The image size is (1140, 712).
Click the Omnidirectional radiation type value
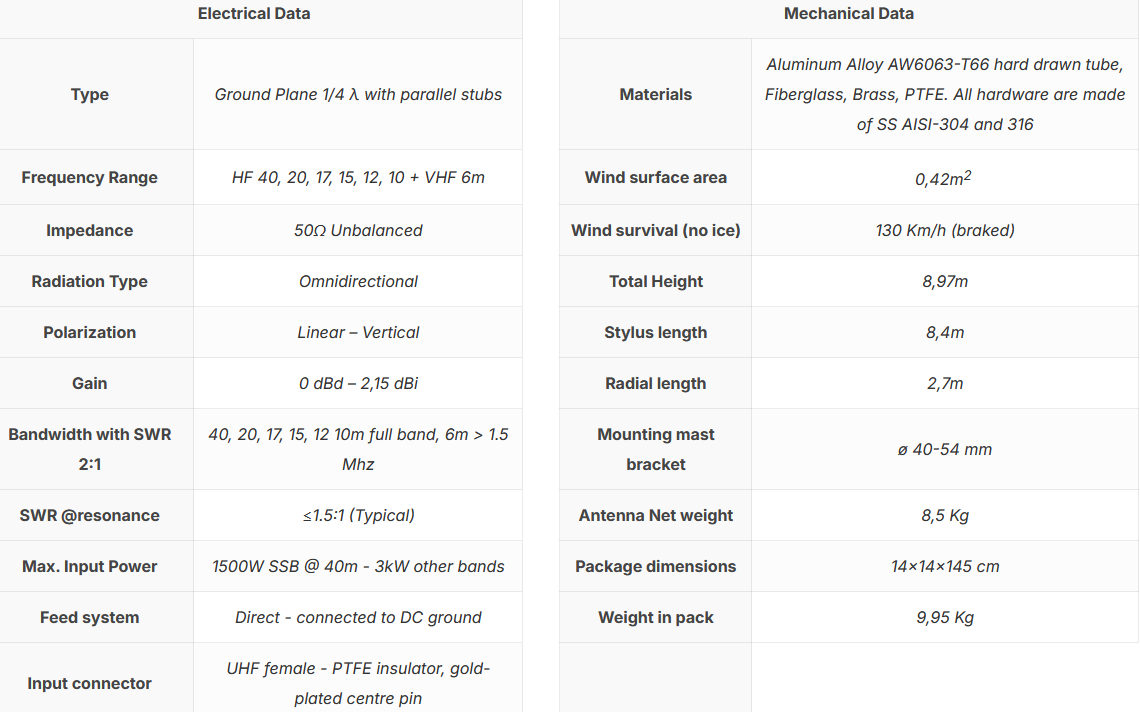(x=358, y=282)
